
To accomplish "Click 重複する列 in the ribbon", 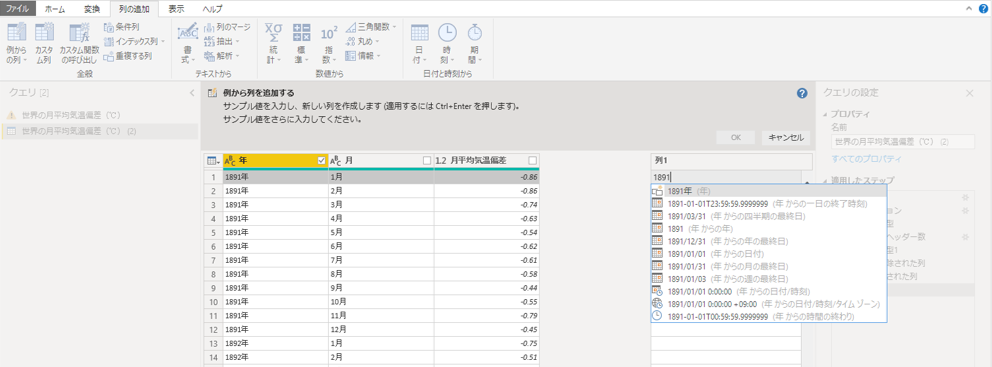I will [x=127, y=56].
